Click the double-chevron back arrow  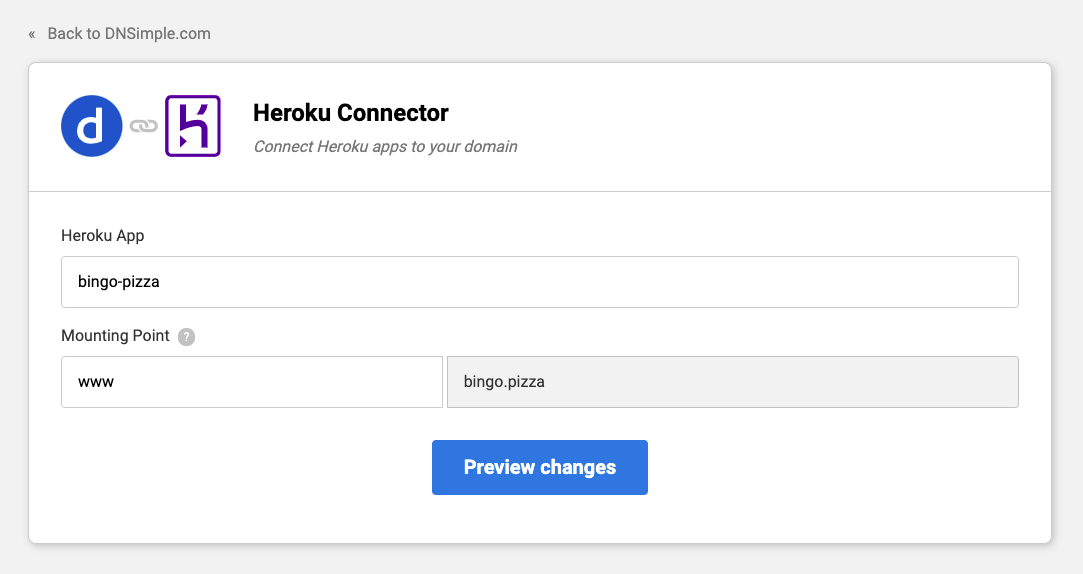[32, 34]
